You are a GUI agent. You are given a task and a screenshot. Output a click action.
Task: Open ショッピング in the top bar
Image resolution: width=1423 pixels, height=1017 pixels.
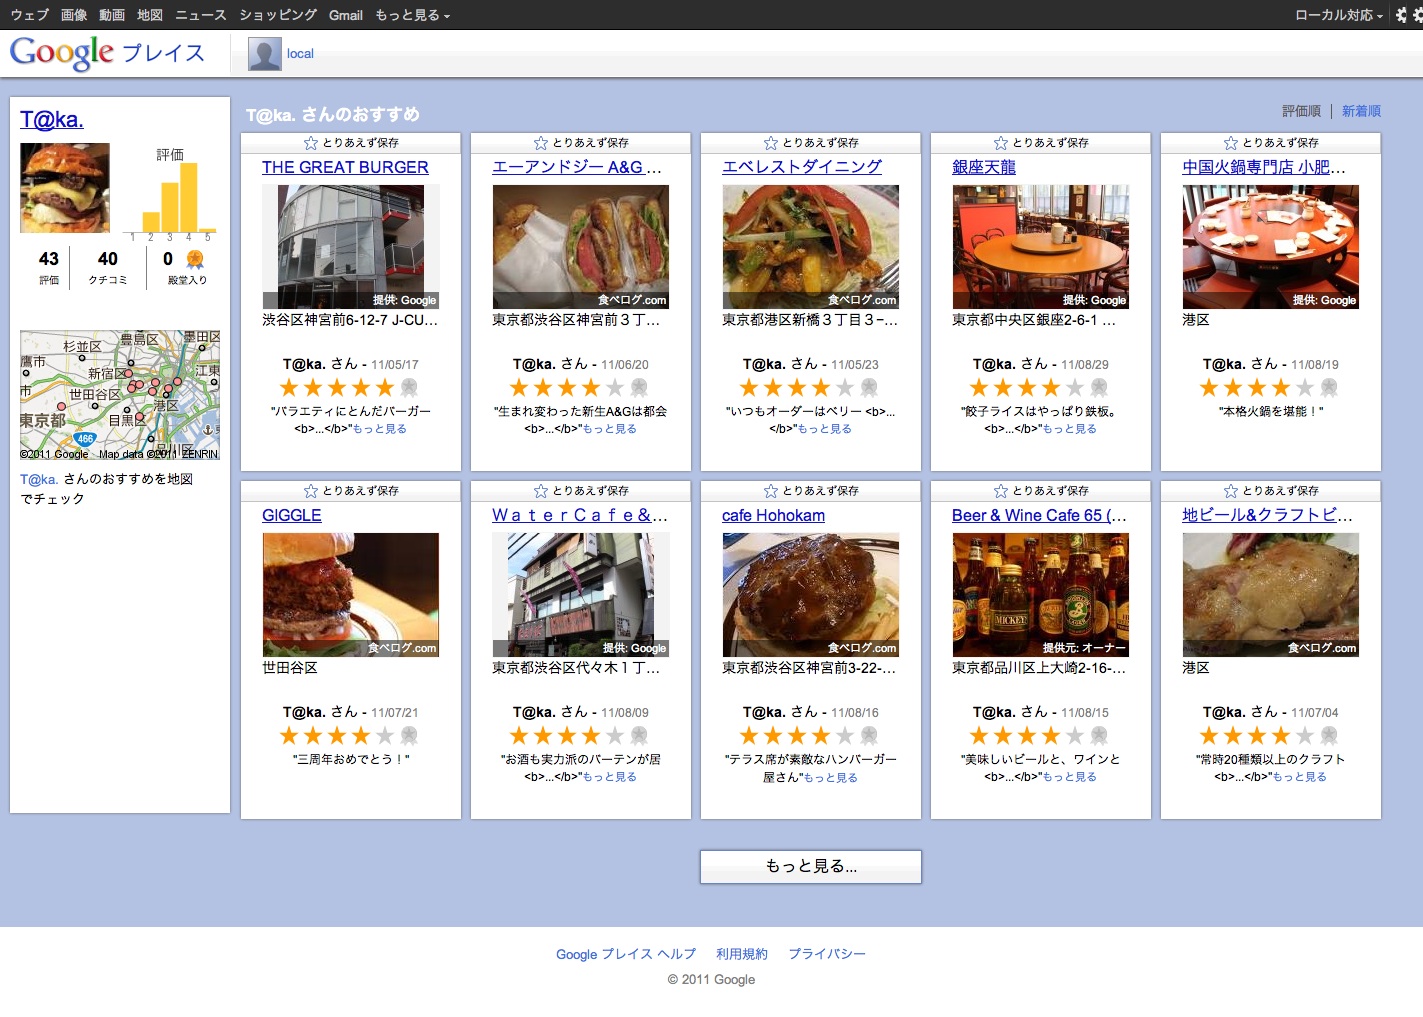coord(278,15)
